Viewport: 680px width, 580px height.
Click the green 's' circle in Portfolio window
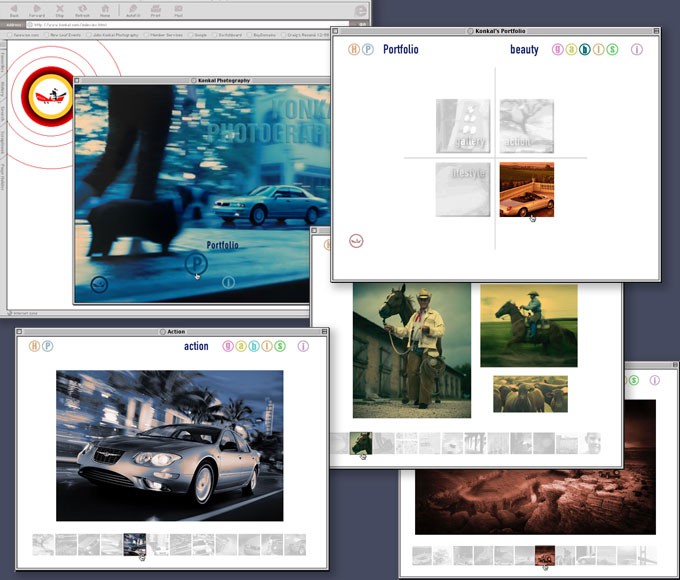[x=611, y=49]
